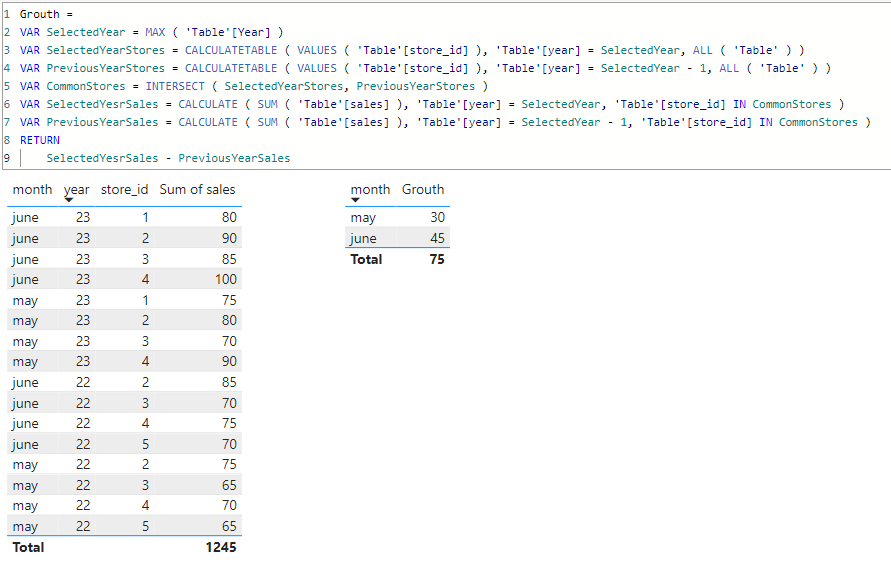
Task: Select the sales value 85 for june 23 store 3
Action: pos(229,259)
